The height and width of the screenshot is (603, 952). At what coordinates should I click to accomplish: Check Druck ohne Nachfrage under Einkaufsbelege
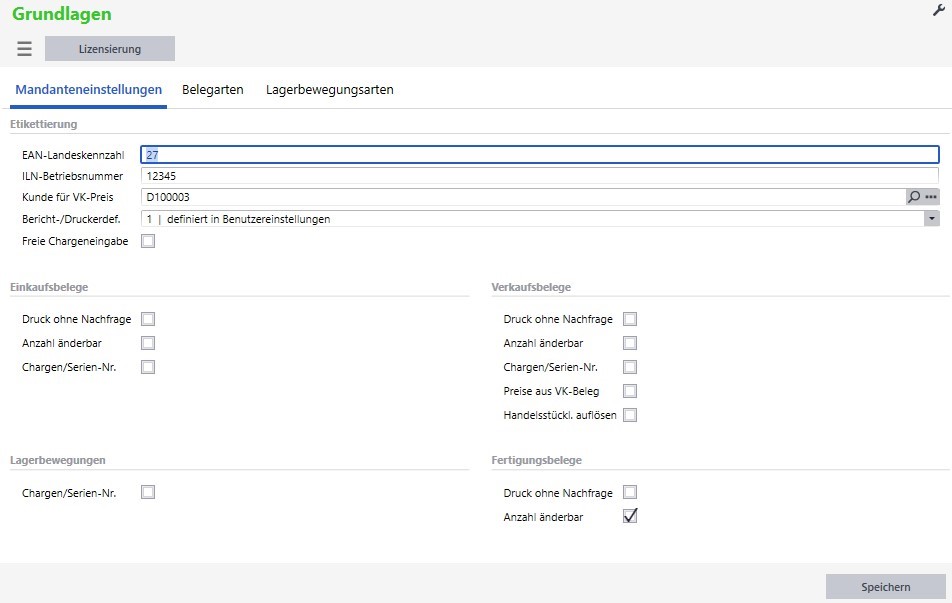click(x=148, y=319)
